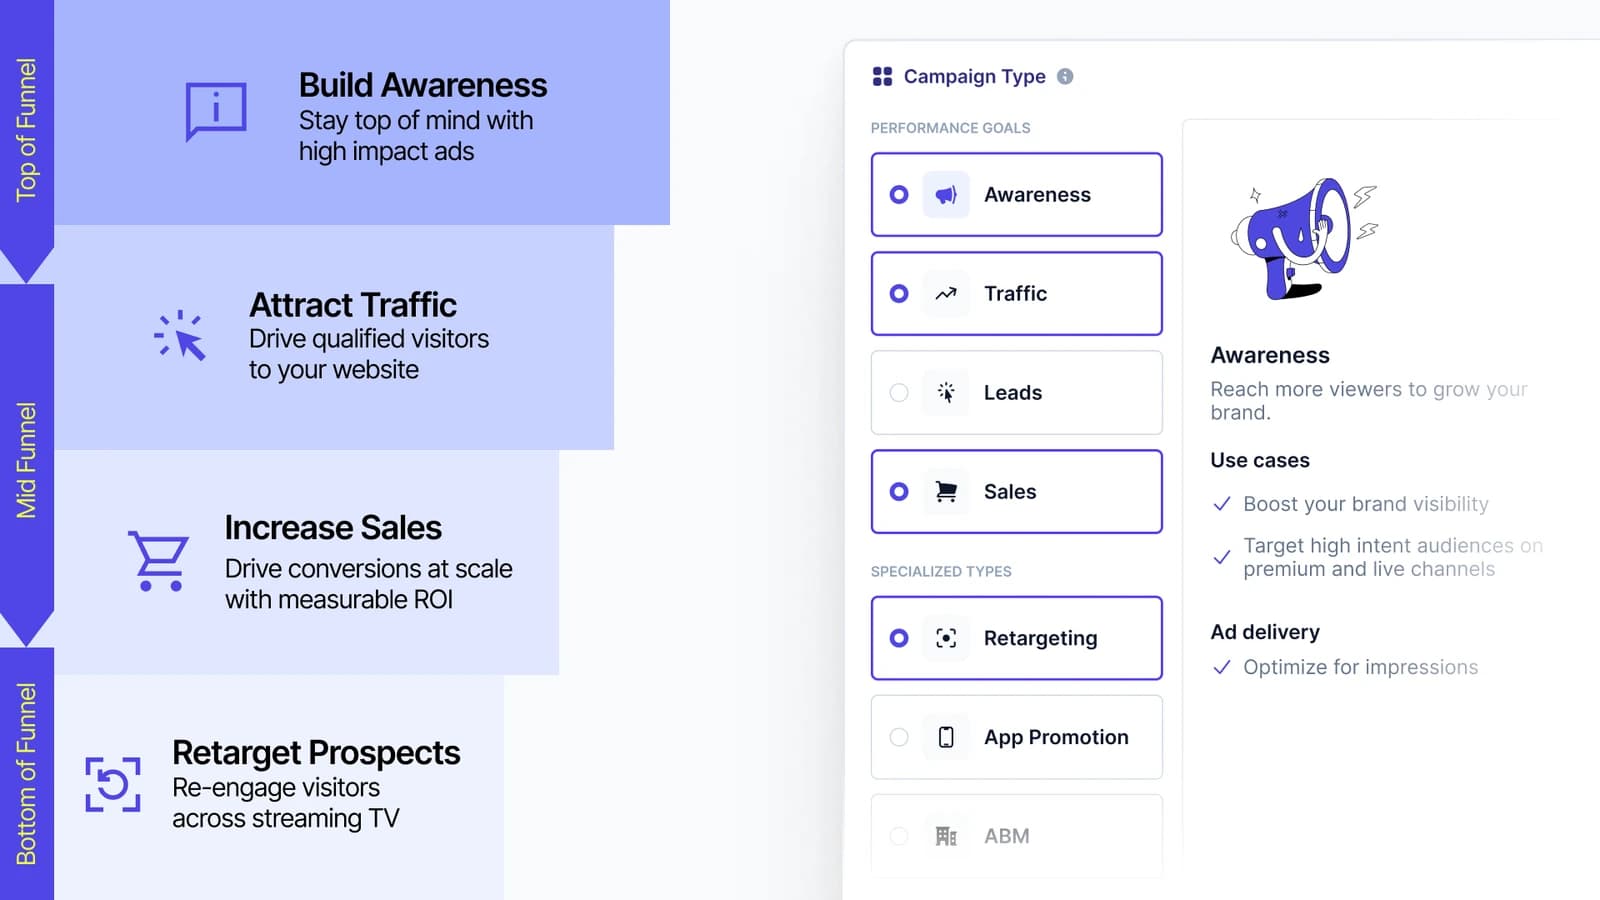This screenshot has width=1600, height=900.
Task: Choose the Sales campaign goal card
Action: [1017, 492]
